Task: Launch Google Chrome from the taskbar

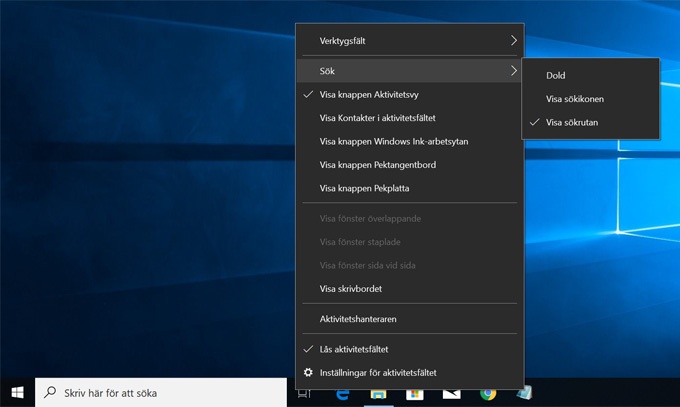Action: click(x=487, y=394)
